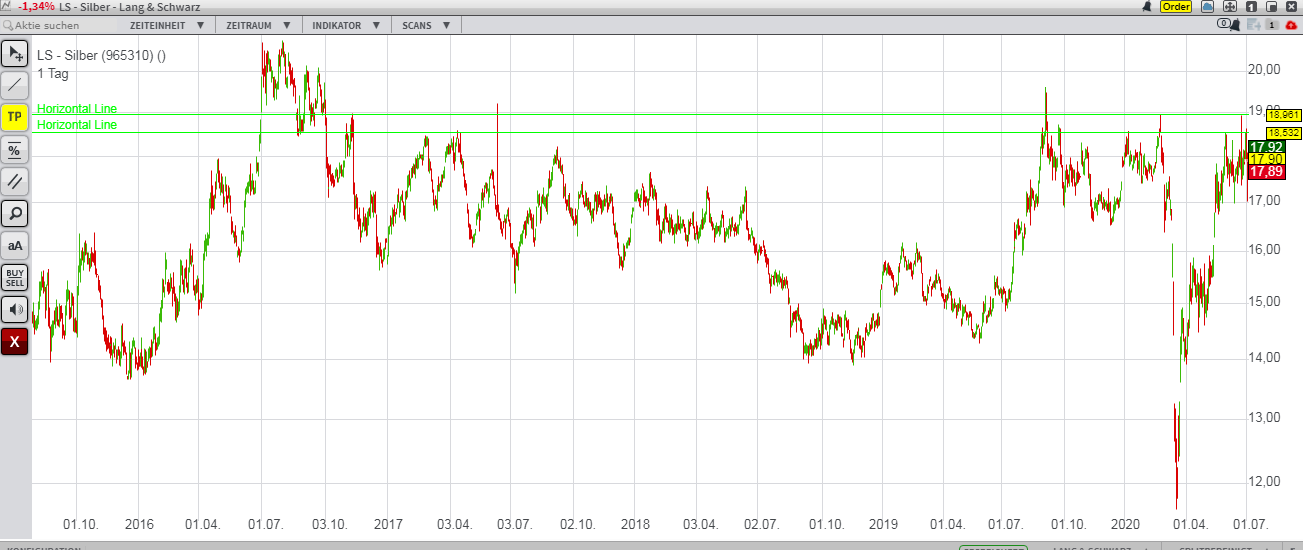The width and height of the screenshot is (1303, 550).
Task: Click the 18,961 horizontal line price tag
Action: (x=1283, y=115)
